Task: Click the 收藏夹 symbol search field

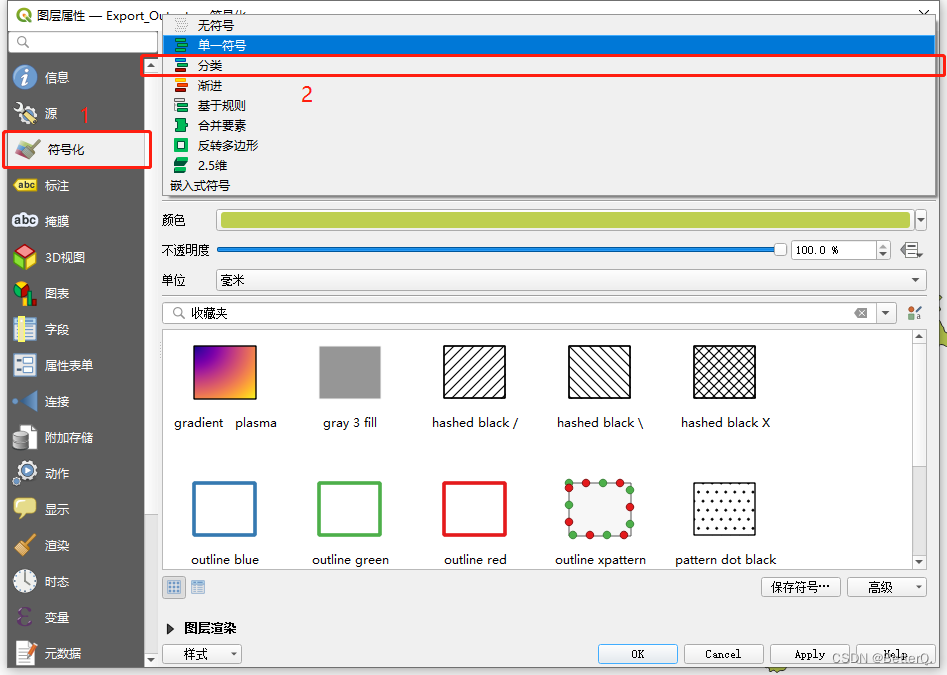Action: 519,313
